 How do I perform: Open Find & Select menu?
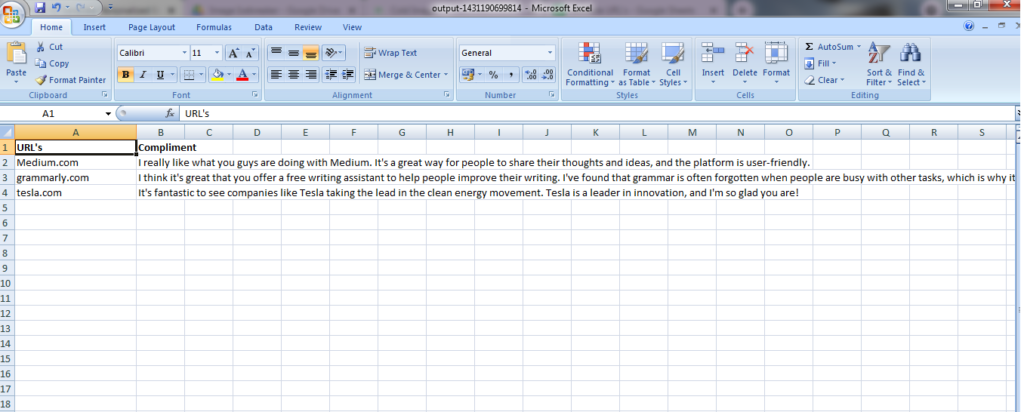[x=910, y=64]
